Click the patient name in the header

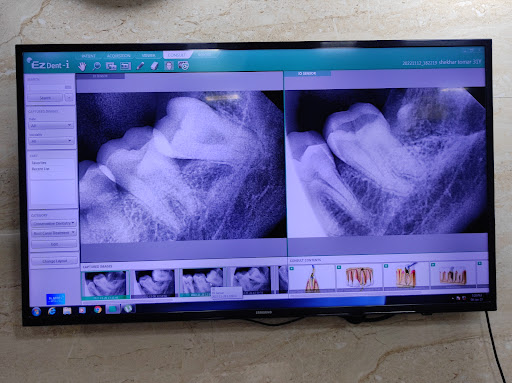pyautogui.click(x=455, y=62)
